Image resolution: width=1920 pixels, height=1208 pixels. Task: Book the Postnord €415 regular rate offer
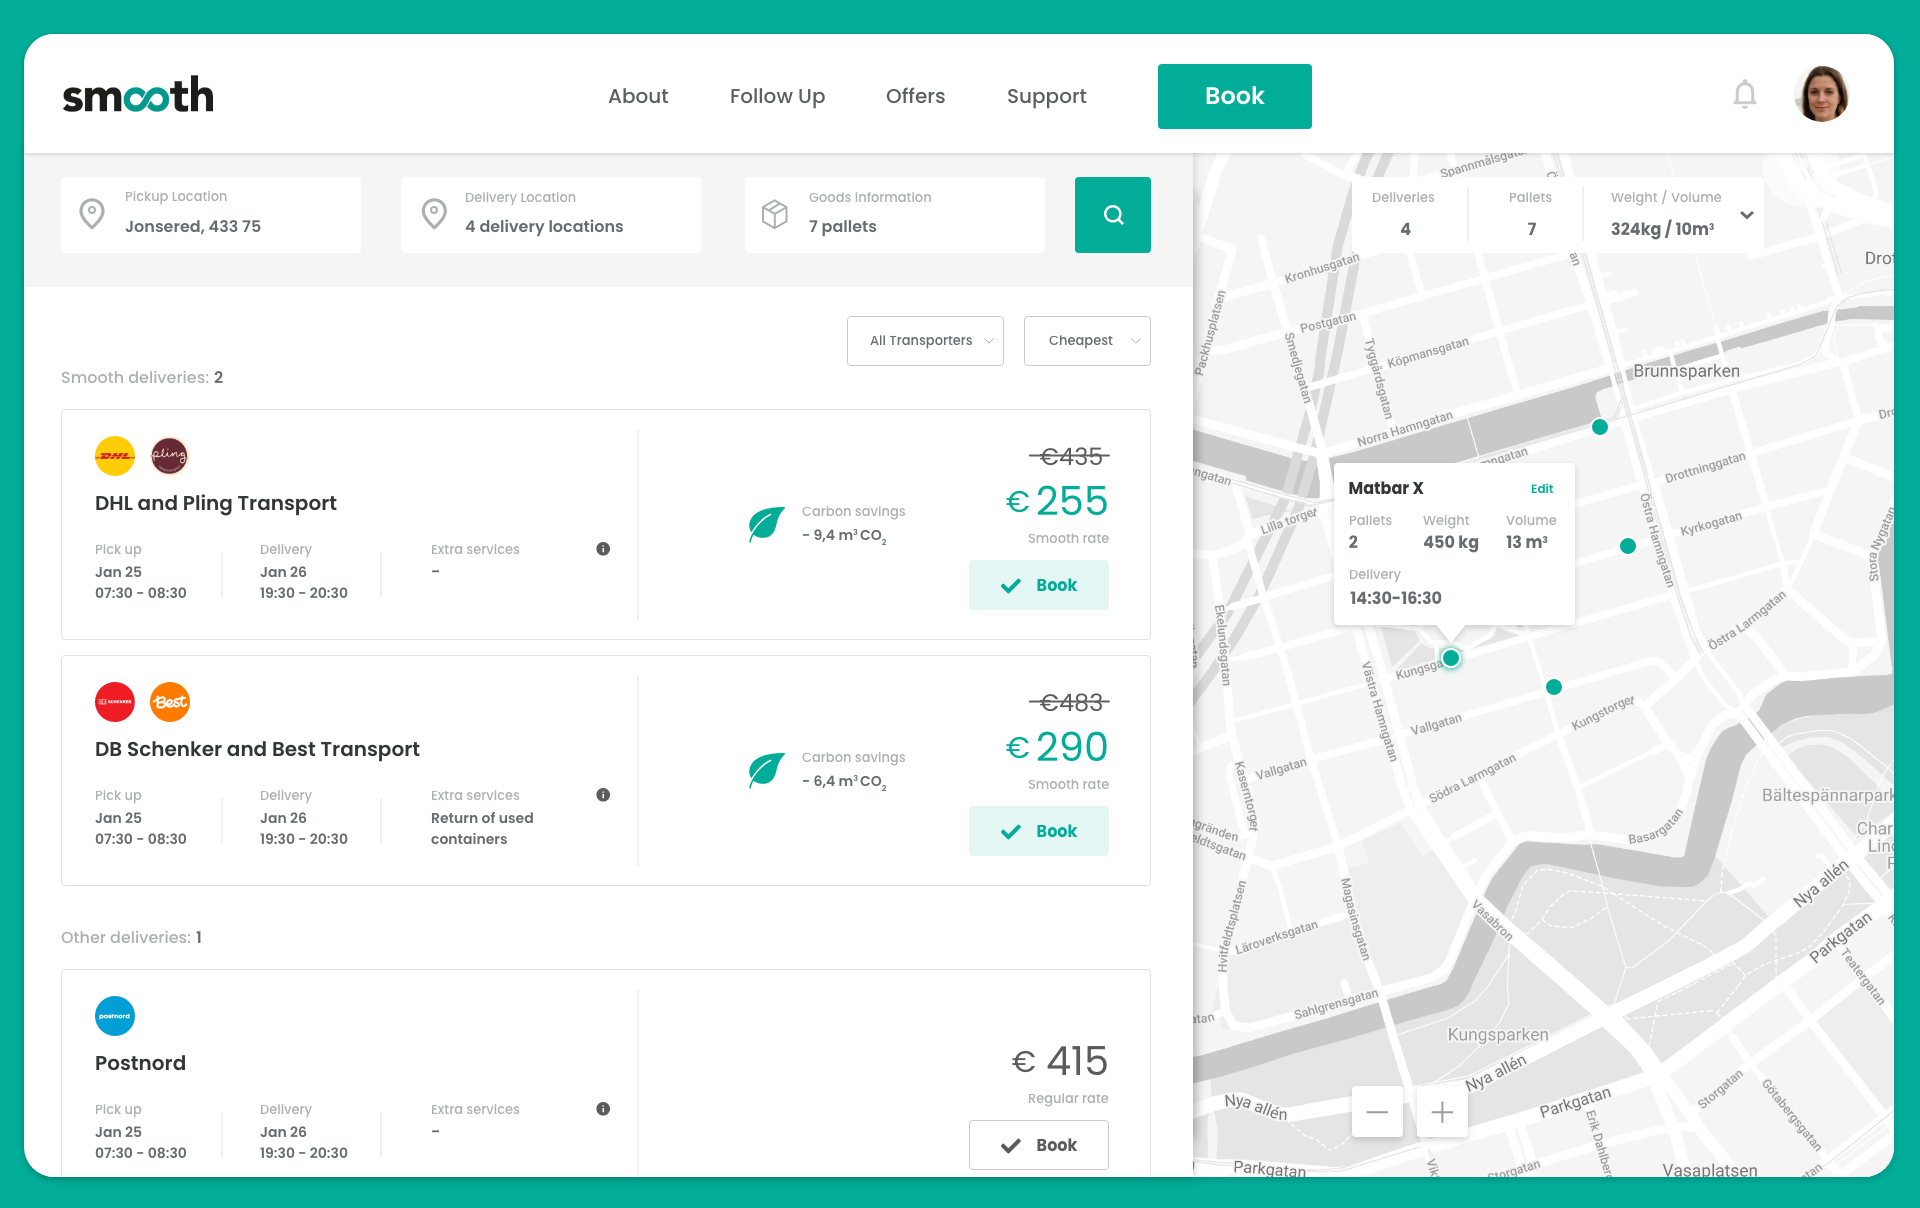point(1038,1145)
